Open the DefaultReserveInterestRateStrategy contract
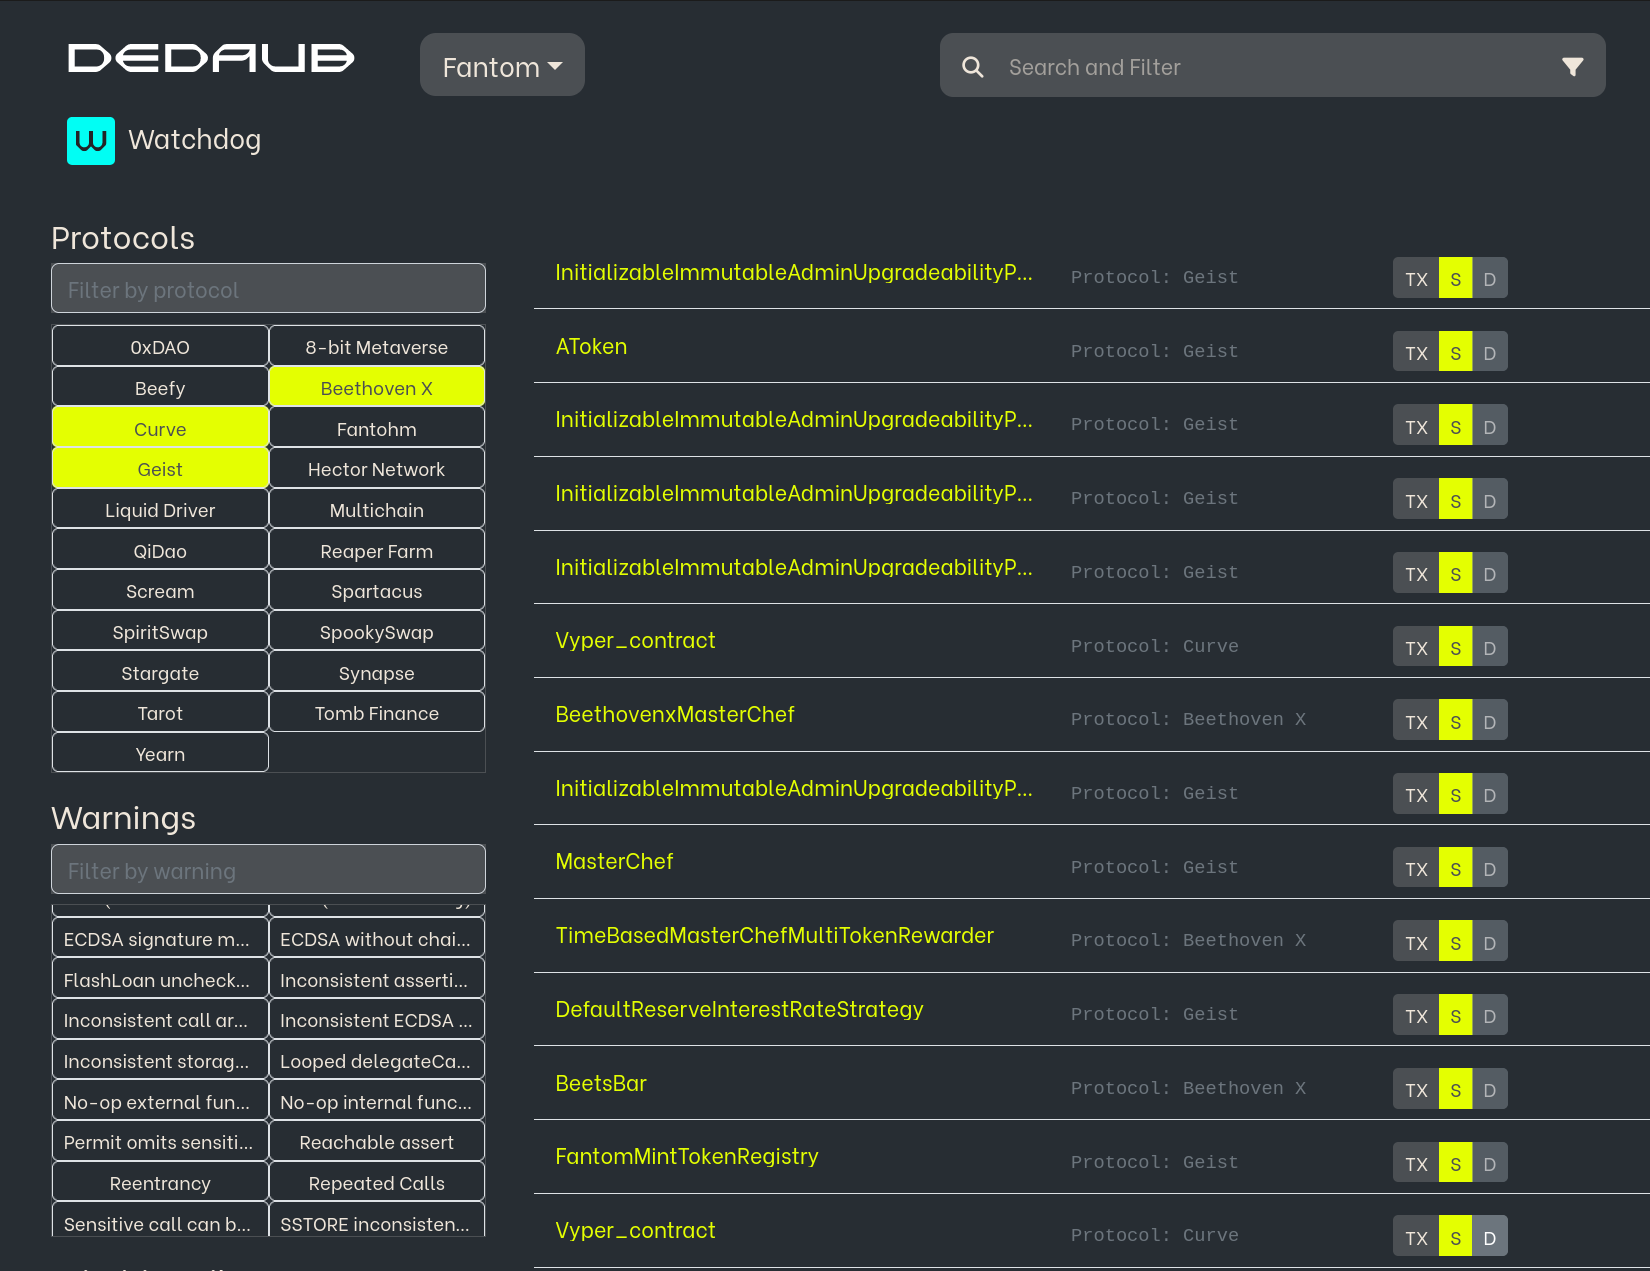This screenshot has height=1271, width=1650. [x=739, y=1009]
